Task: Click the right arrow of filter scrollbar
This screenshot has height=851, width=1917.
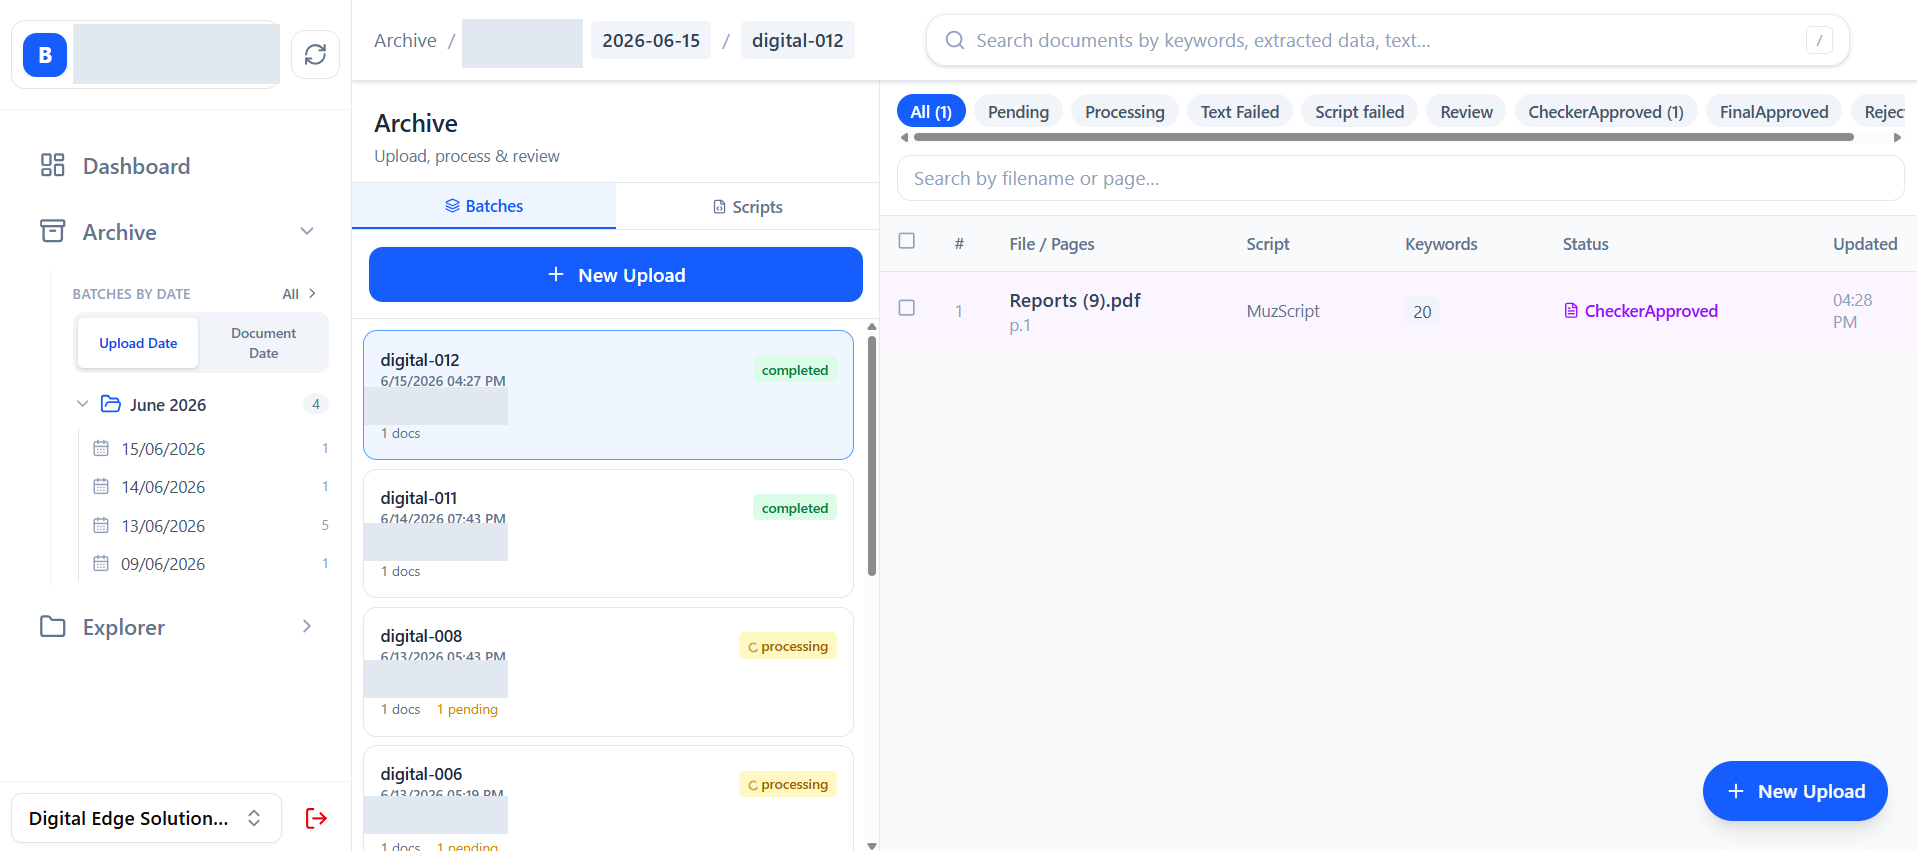Action: [1897, 137]
